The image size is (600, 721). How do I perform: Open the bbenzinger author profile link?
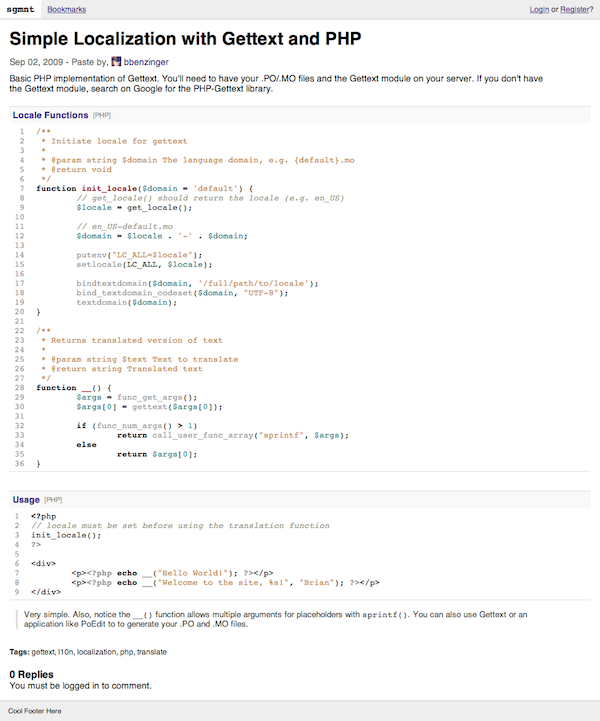coord(146,62)
